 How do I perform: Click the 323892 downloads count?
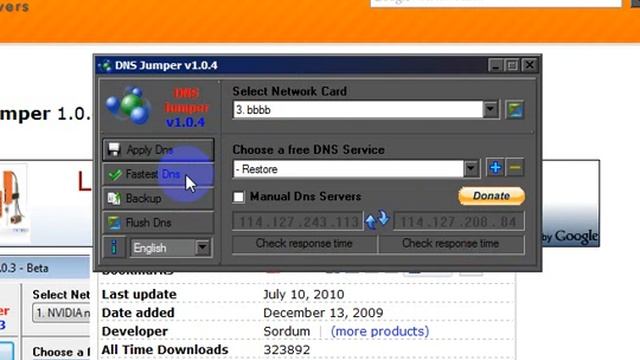pos(287,350)
